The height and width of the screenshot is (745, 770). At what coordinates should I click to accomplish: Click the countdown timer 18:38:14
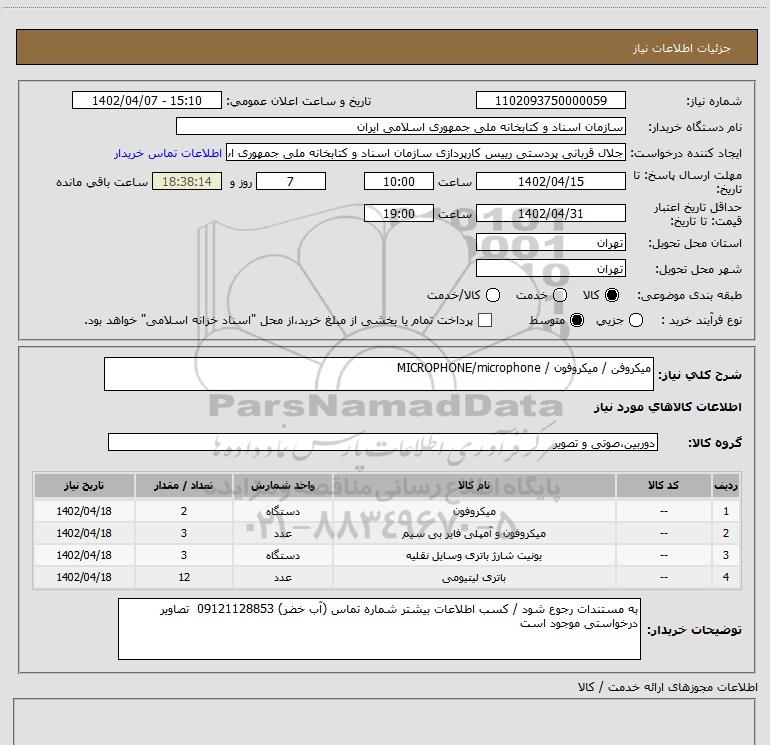[187, 181]
